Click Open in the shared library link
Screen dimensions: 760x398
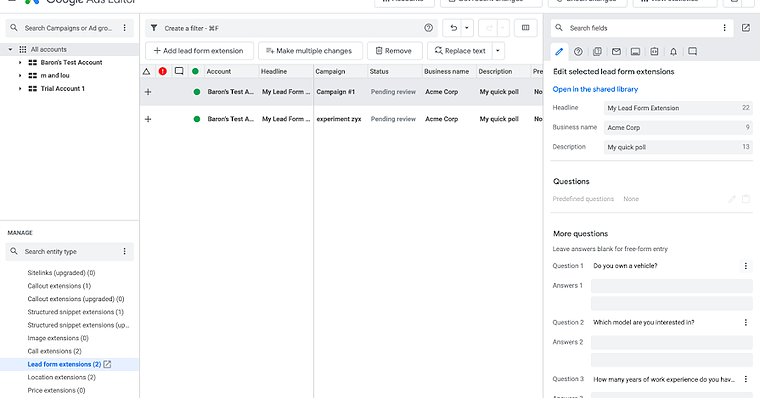pos(595,89)
